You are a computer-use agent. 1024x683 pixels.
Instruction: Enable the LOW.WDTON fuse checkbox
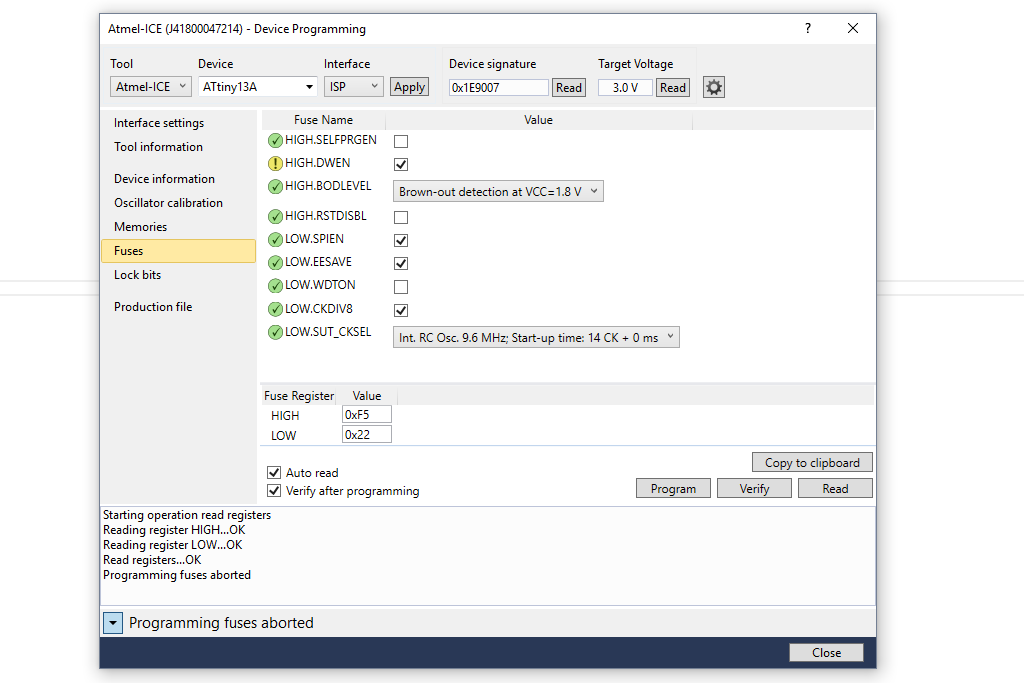click(x=401, y=287)
